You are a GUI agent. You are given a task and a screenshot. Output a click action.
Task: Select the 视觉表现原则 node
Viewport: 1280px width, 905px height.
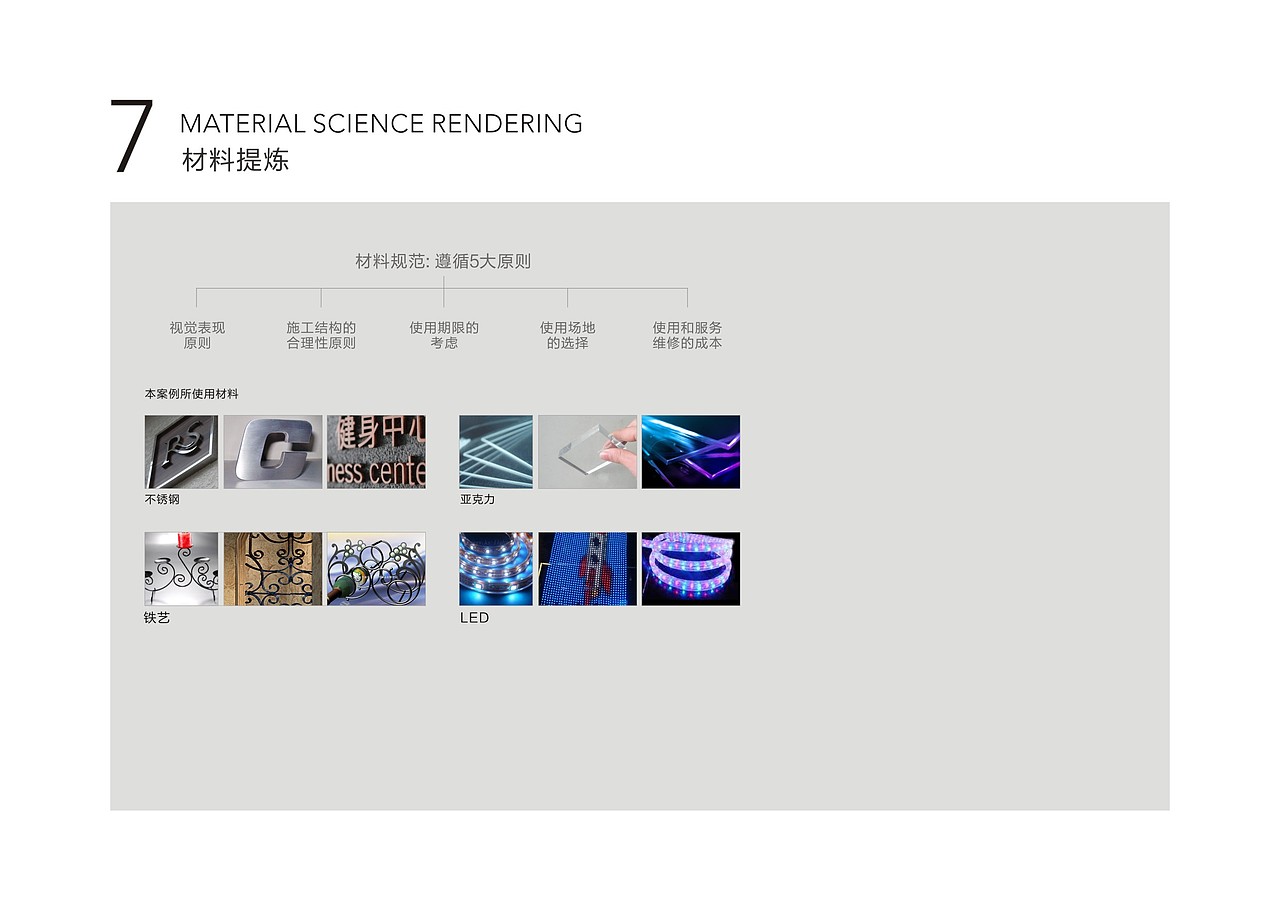[197, 335]
